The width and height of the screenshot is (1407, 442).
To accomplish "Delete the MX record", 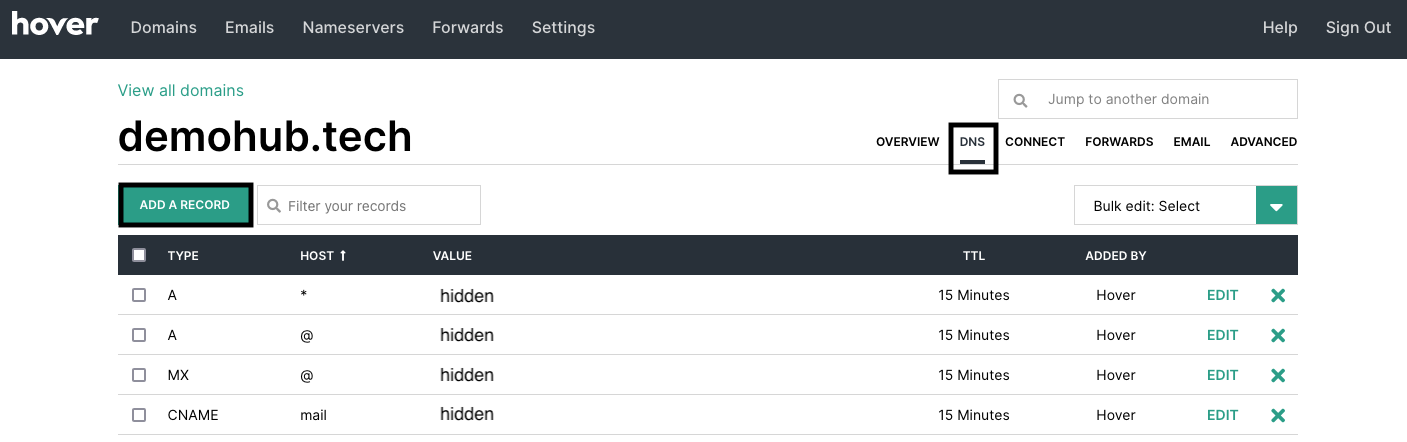I will (1277, 376).
